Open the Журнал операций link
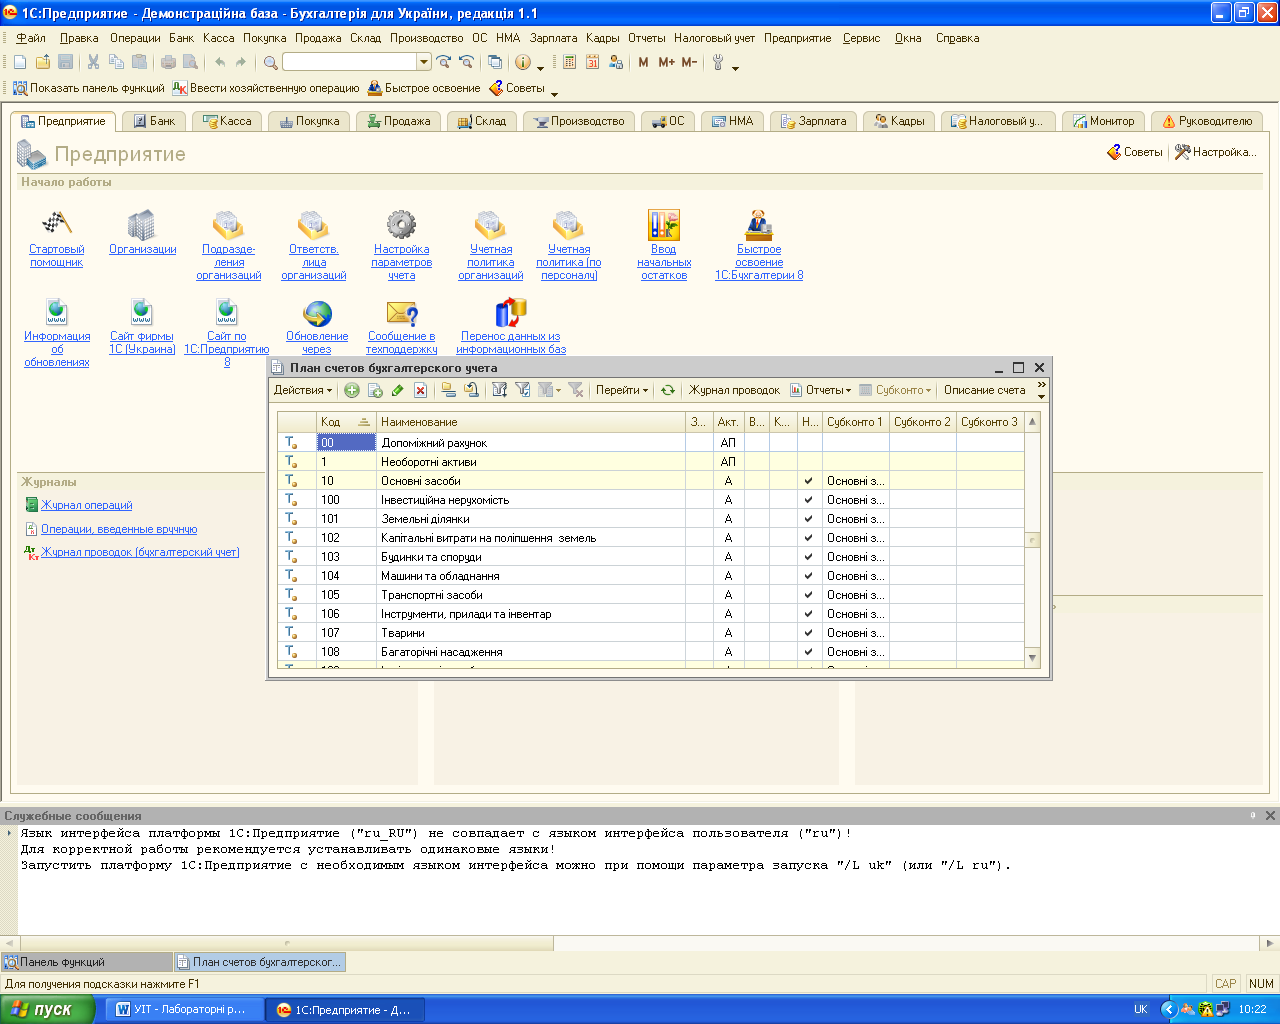Image resolution: width=1280 pixels, height=1024 pixels. pyautogui.click(x=86, y=506)
